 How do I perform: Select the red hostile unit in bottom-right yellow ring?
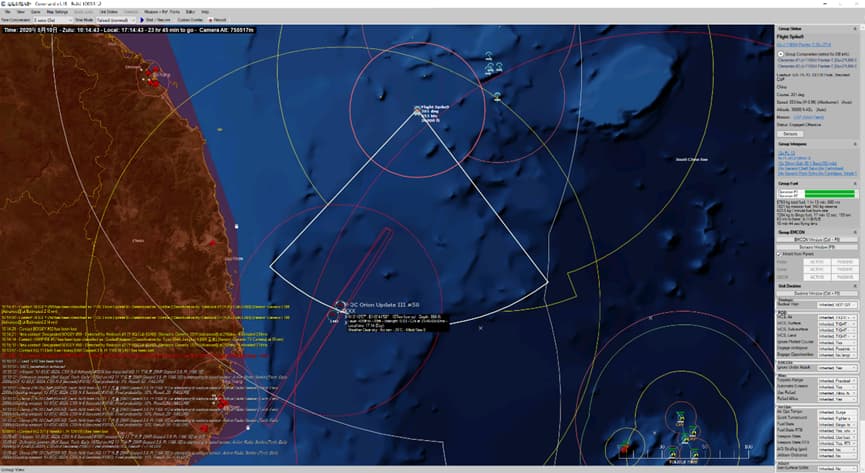624,449
